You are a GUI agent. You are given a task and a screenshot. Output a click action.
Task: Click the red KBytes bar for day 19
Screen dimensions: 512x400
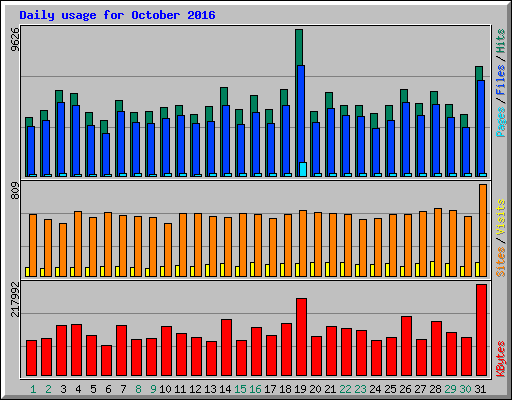click(x=301, y=337)
